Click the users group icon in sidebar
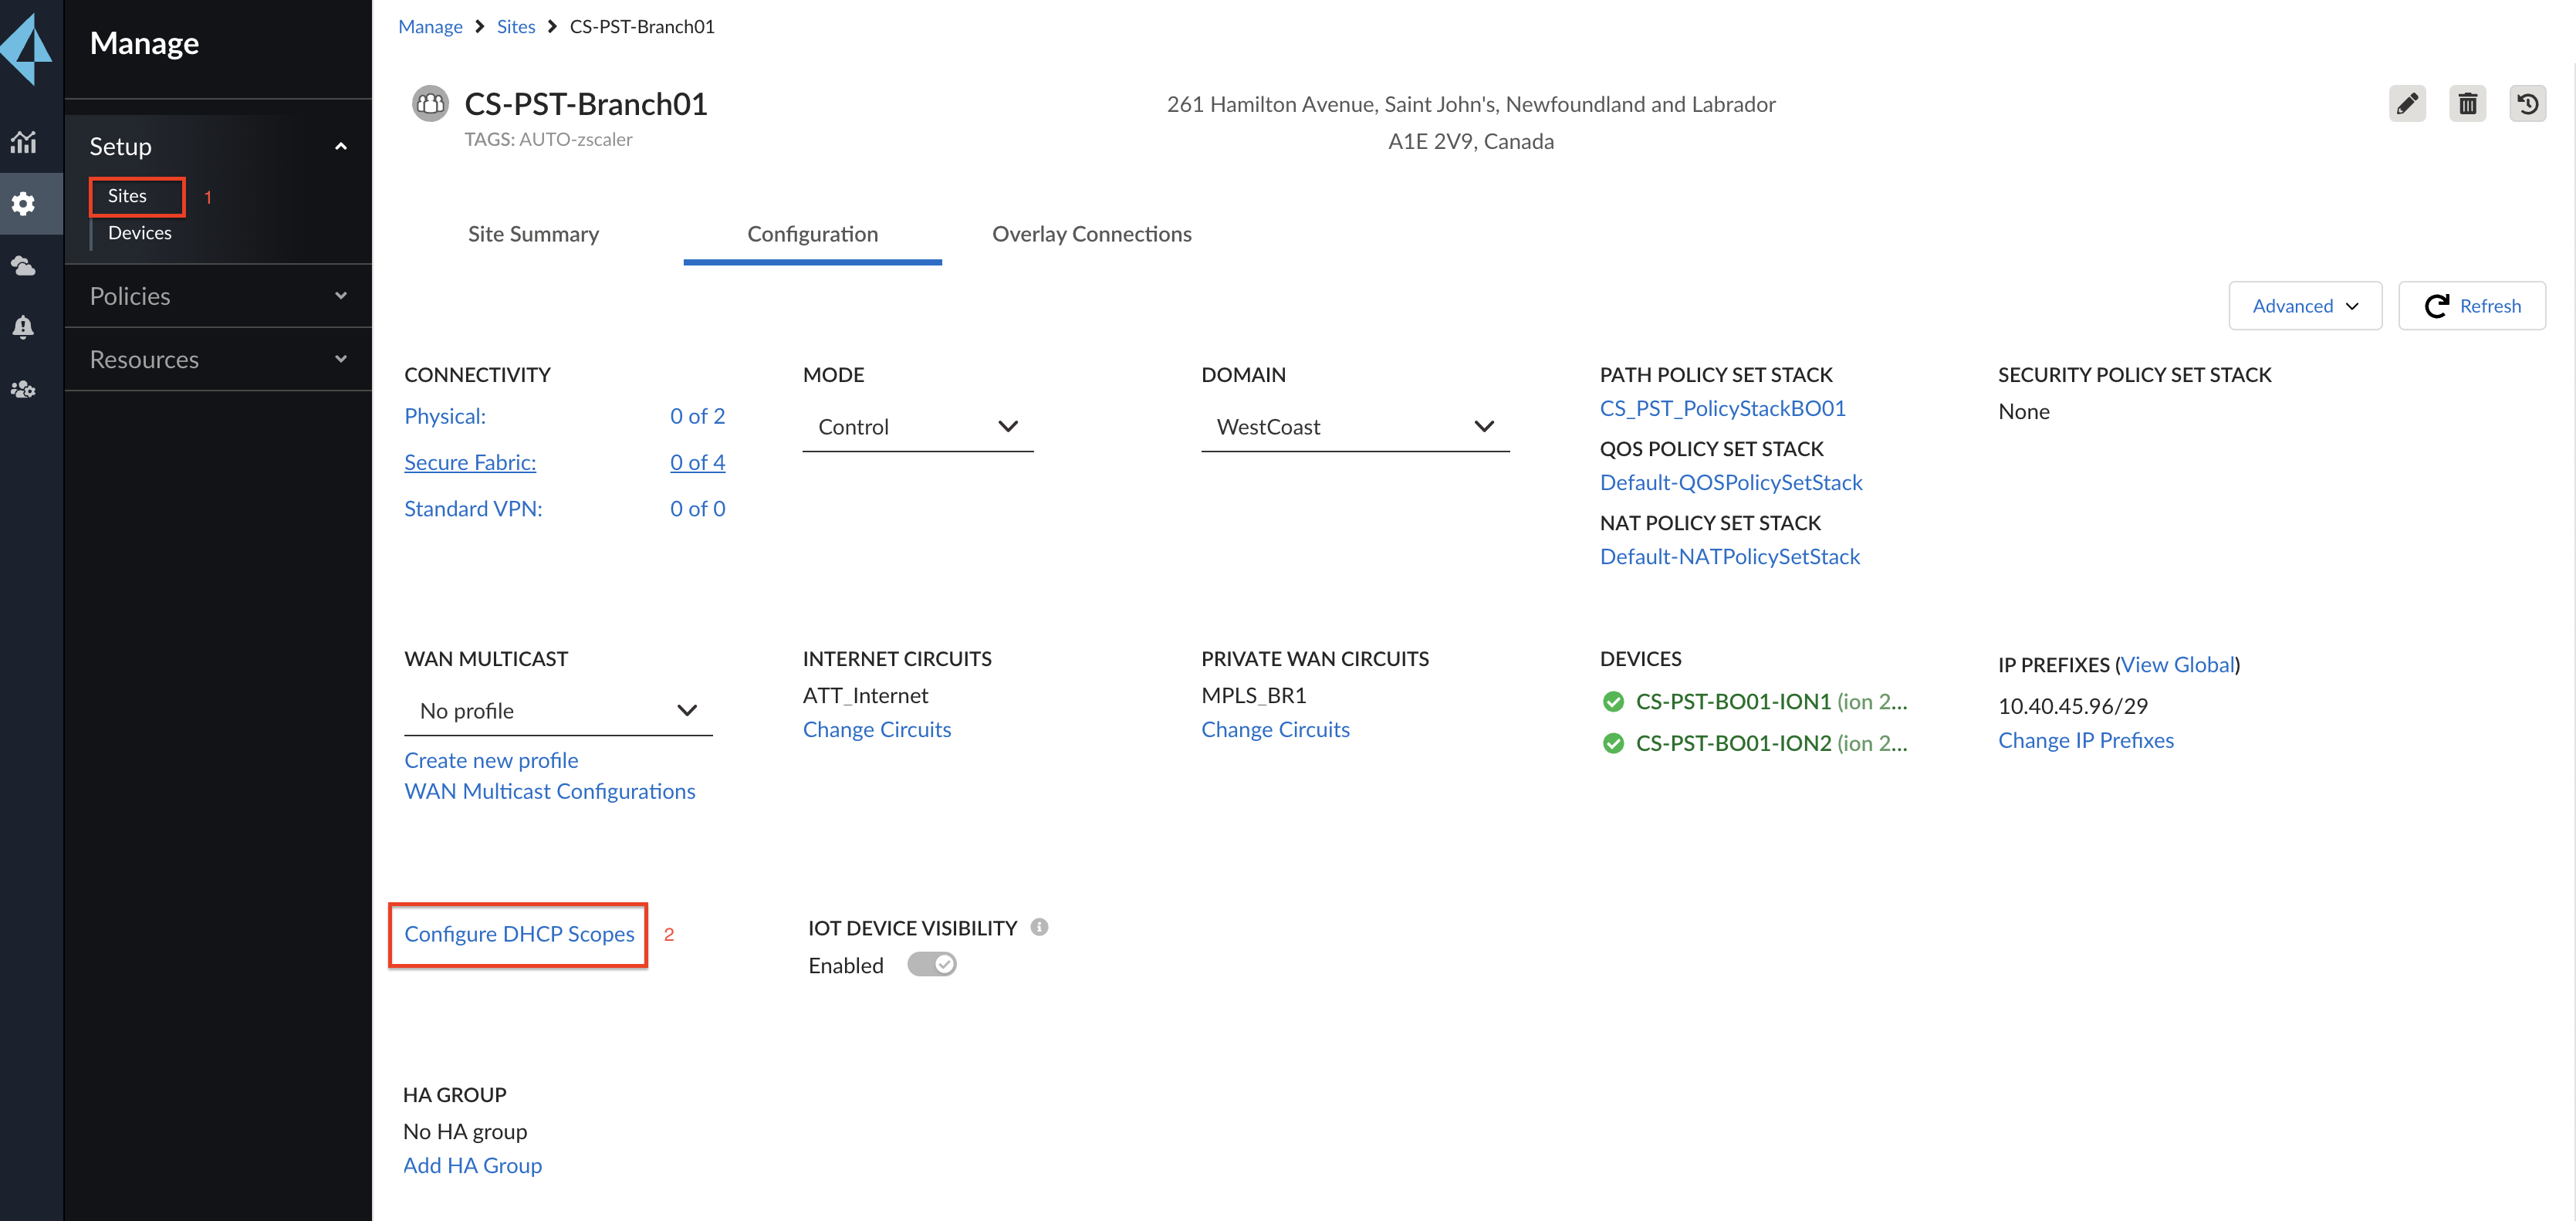2576x1221 pixels. coord(23,389)
